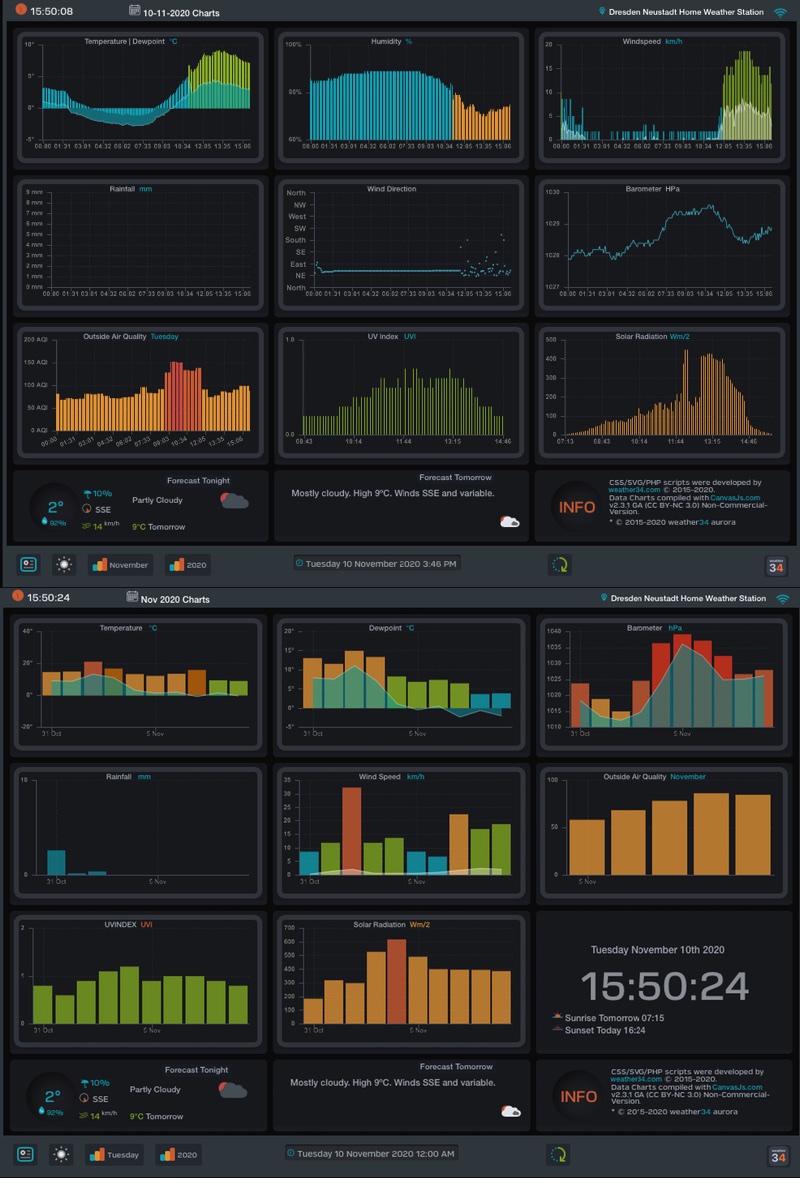This screenshot has height=1200, width=800.
Task: Click umbrella 10% rain icon in daily forecast
Action: click(x=88, y=493)
